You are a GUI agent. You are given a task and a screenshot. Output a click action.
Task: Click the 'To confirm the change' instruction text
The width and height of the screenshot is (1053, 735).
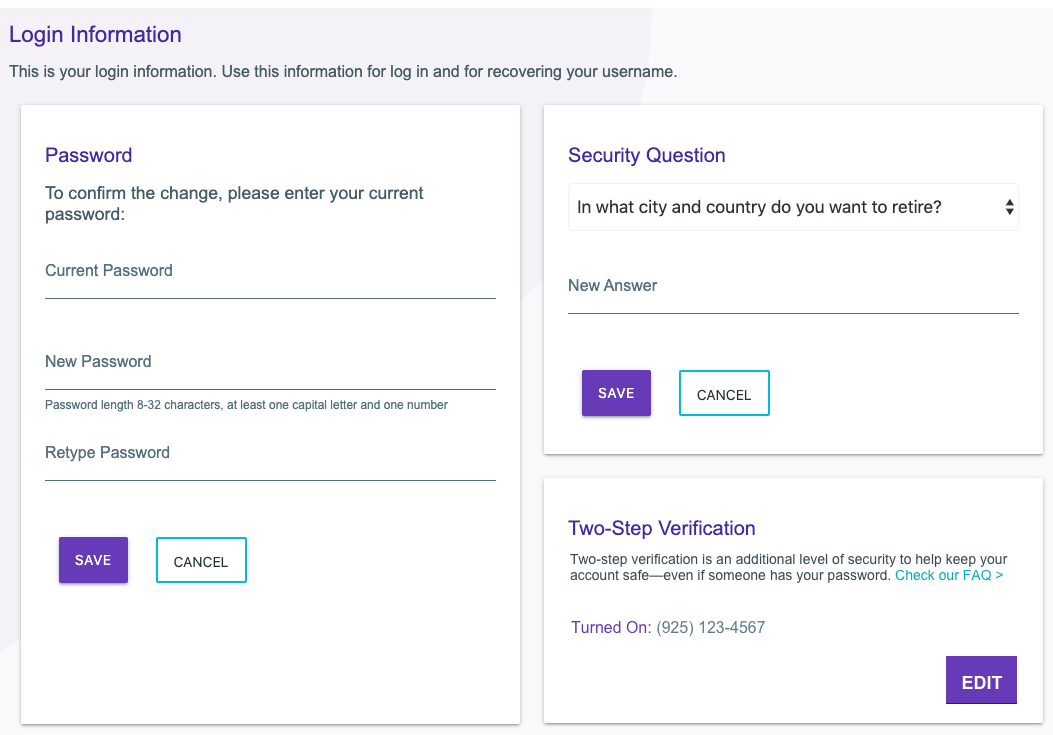[234, 204]
